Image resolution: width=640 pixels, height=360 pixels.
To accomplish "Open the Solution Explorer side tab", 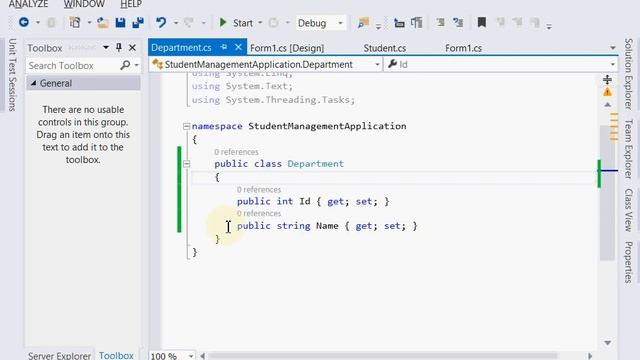I will point(629,74).
